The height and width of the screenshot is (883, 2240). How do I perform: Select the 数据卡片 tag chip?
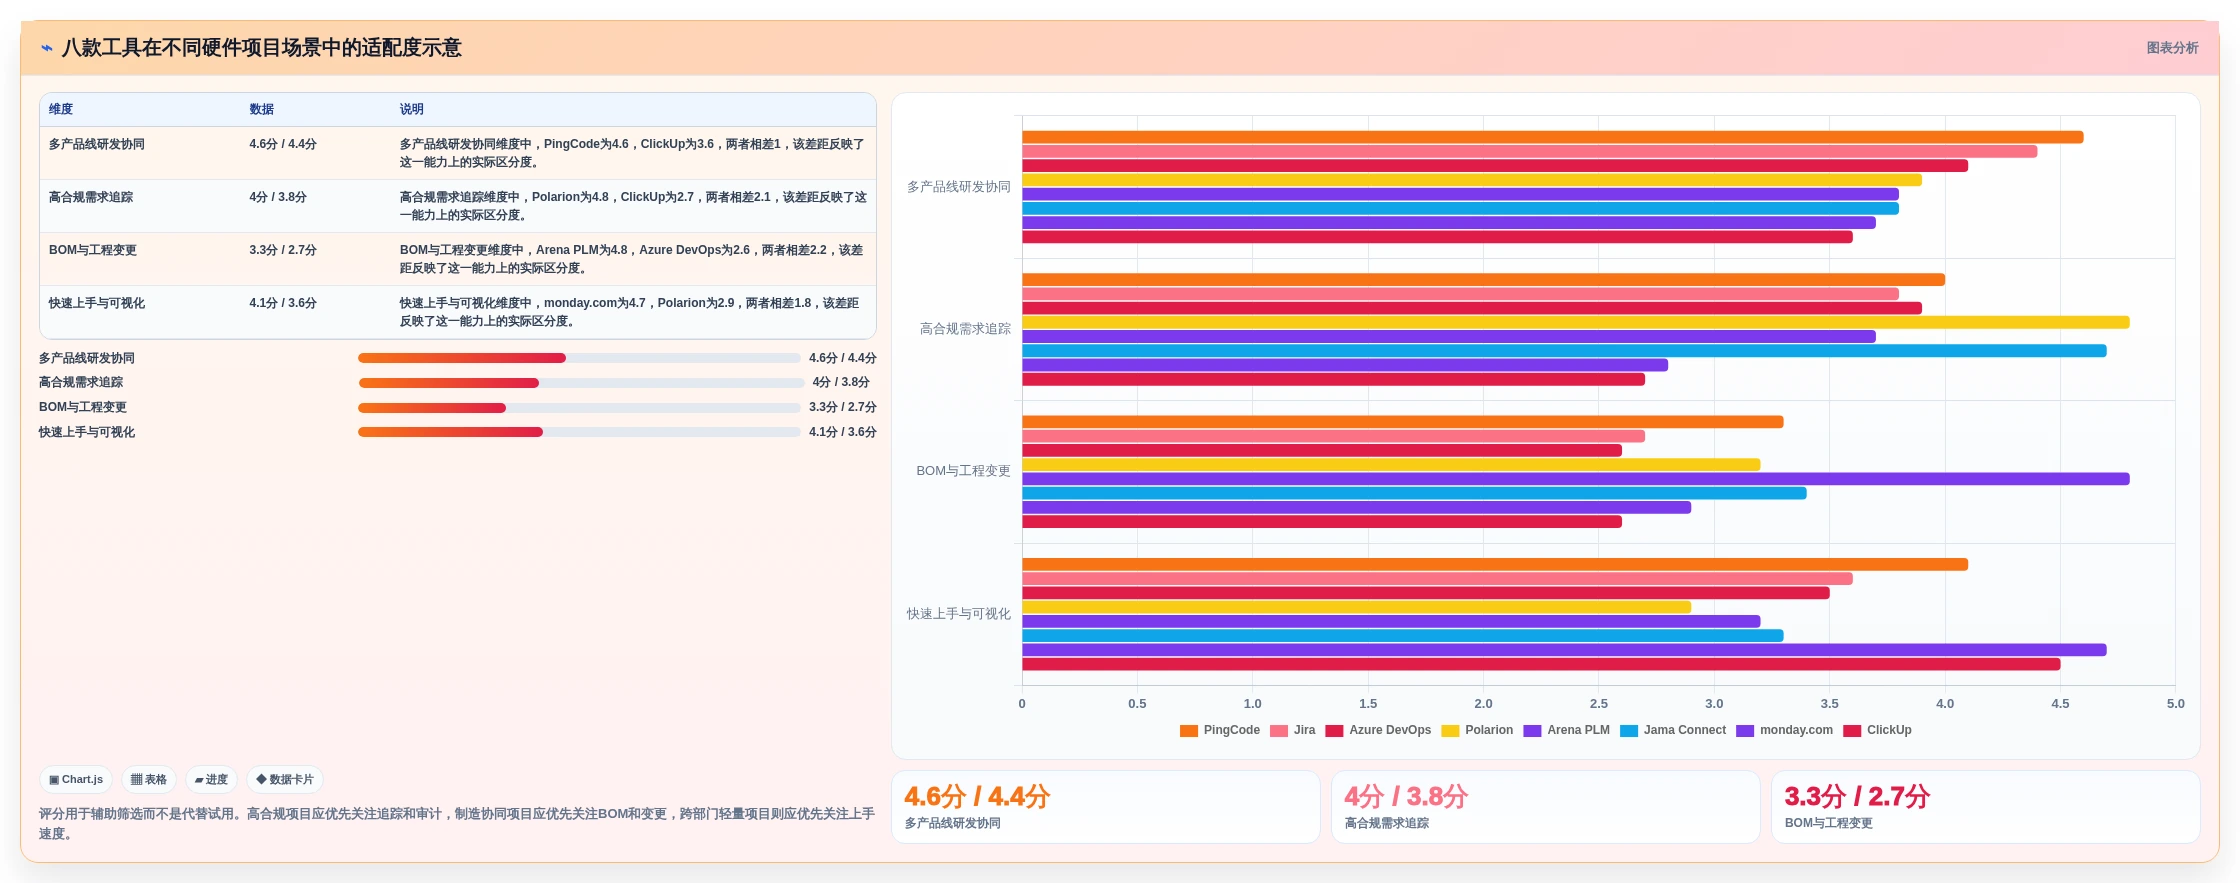click(285, 780)
